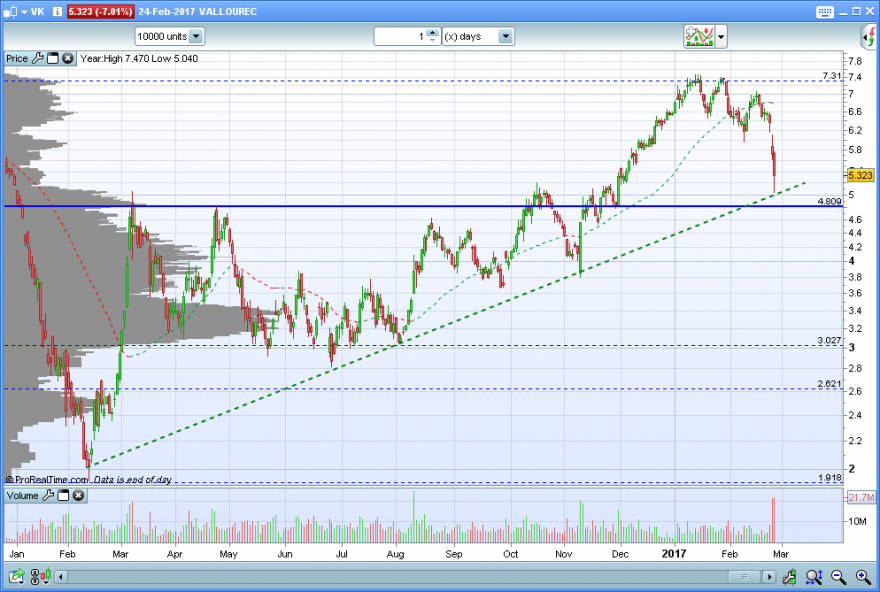Open the indicators chart button
The width and height of the screenshot is (880, 592).
coord(699,36)
